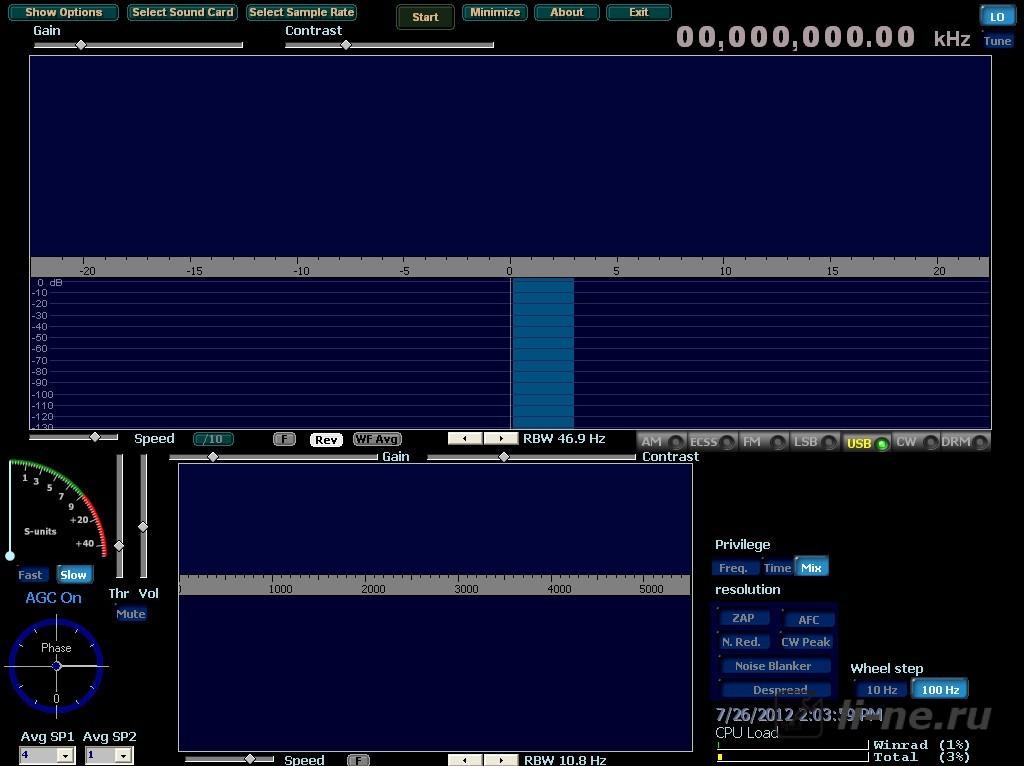Open Select Sample Rate dialog
Image resolution: width=1024 pixels, height=766 pixels.
tap(302, 12)
